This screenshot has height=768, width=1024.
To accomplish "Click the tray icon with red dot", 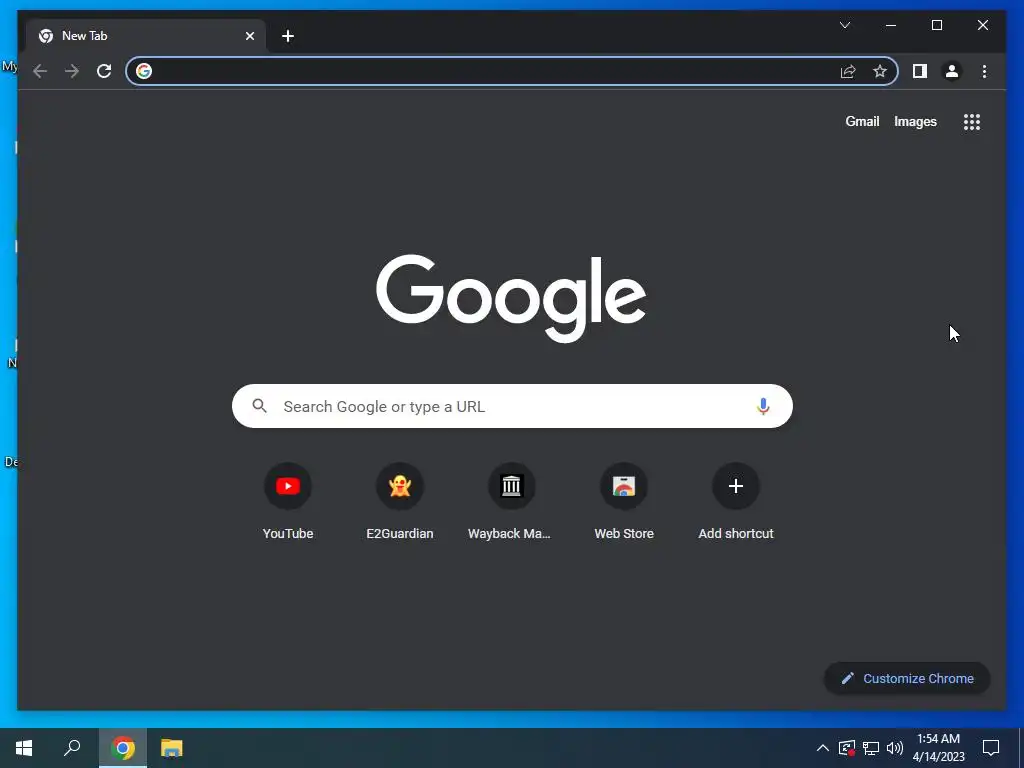I will click(847, 748).
